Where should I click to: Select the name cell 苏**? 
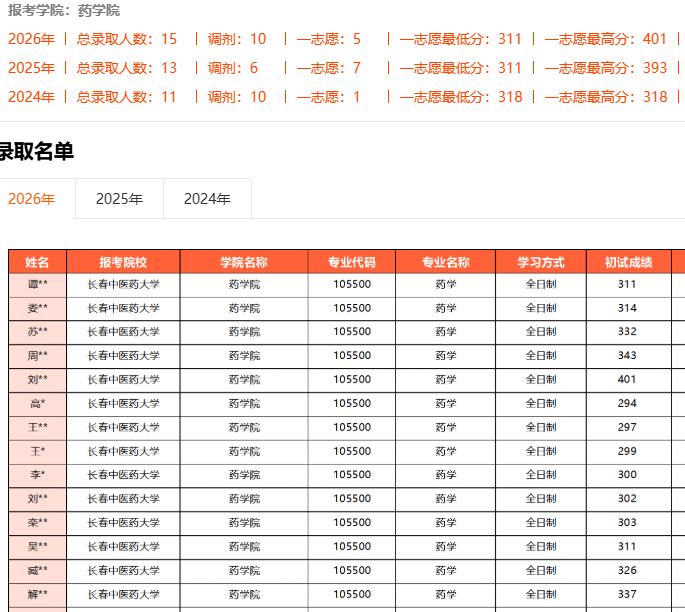point(37,332)
